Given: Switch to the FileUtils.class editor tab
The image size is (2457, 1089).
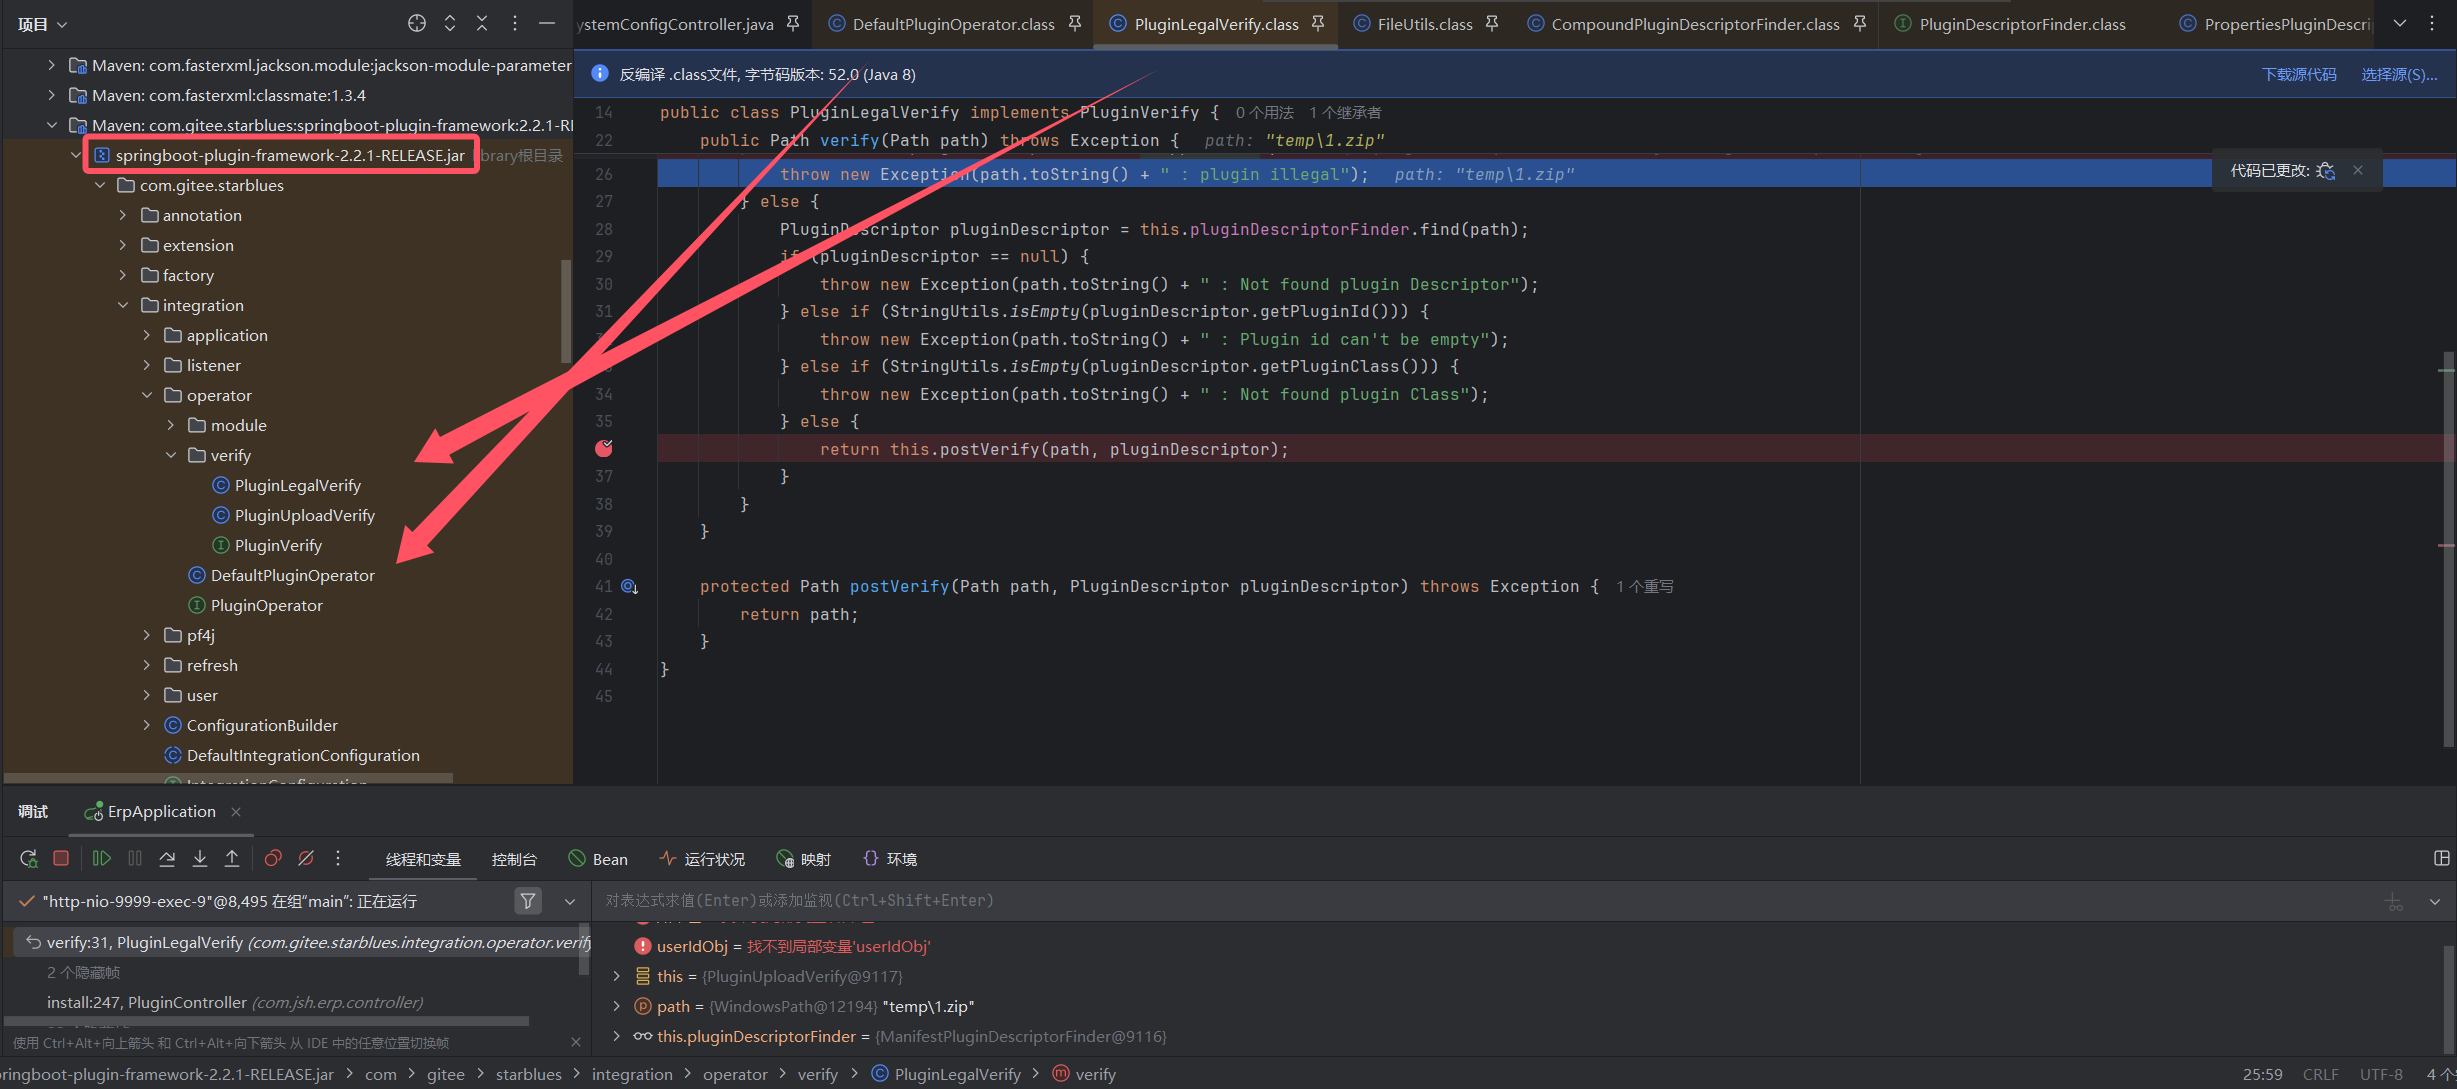Looking at the screenshot, I should click(1423, 24).
